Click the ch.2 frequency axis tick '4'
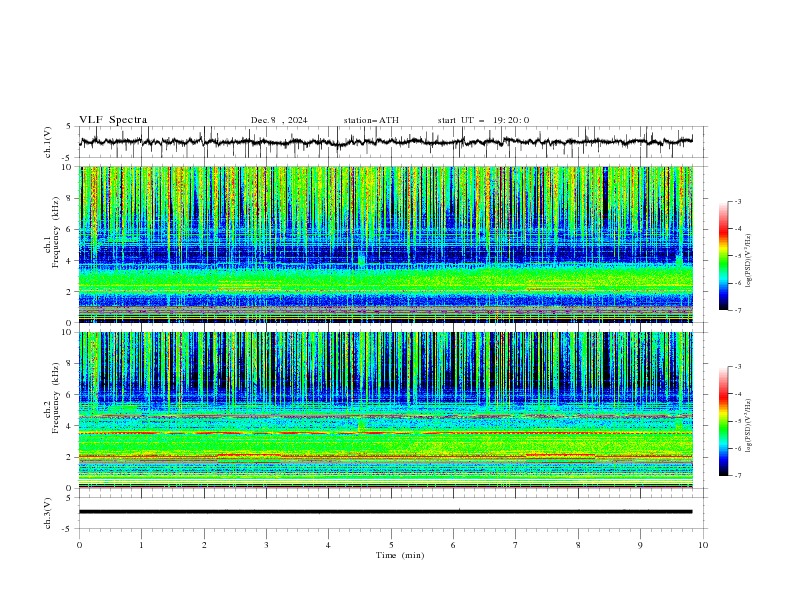The height and width of the screenshot is (612, 792). click(x=71, y=426)
